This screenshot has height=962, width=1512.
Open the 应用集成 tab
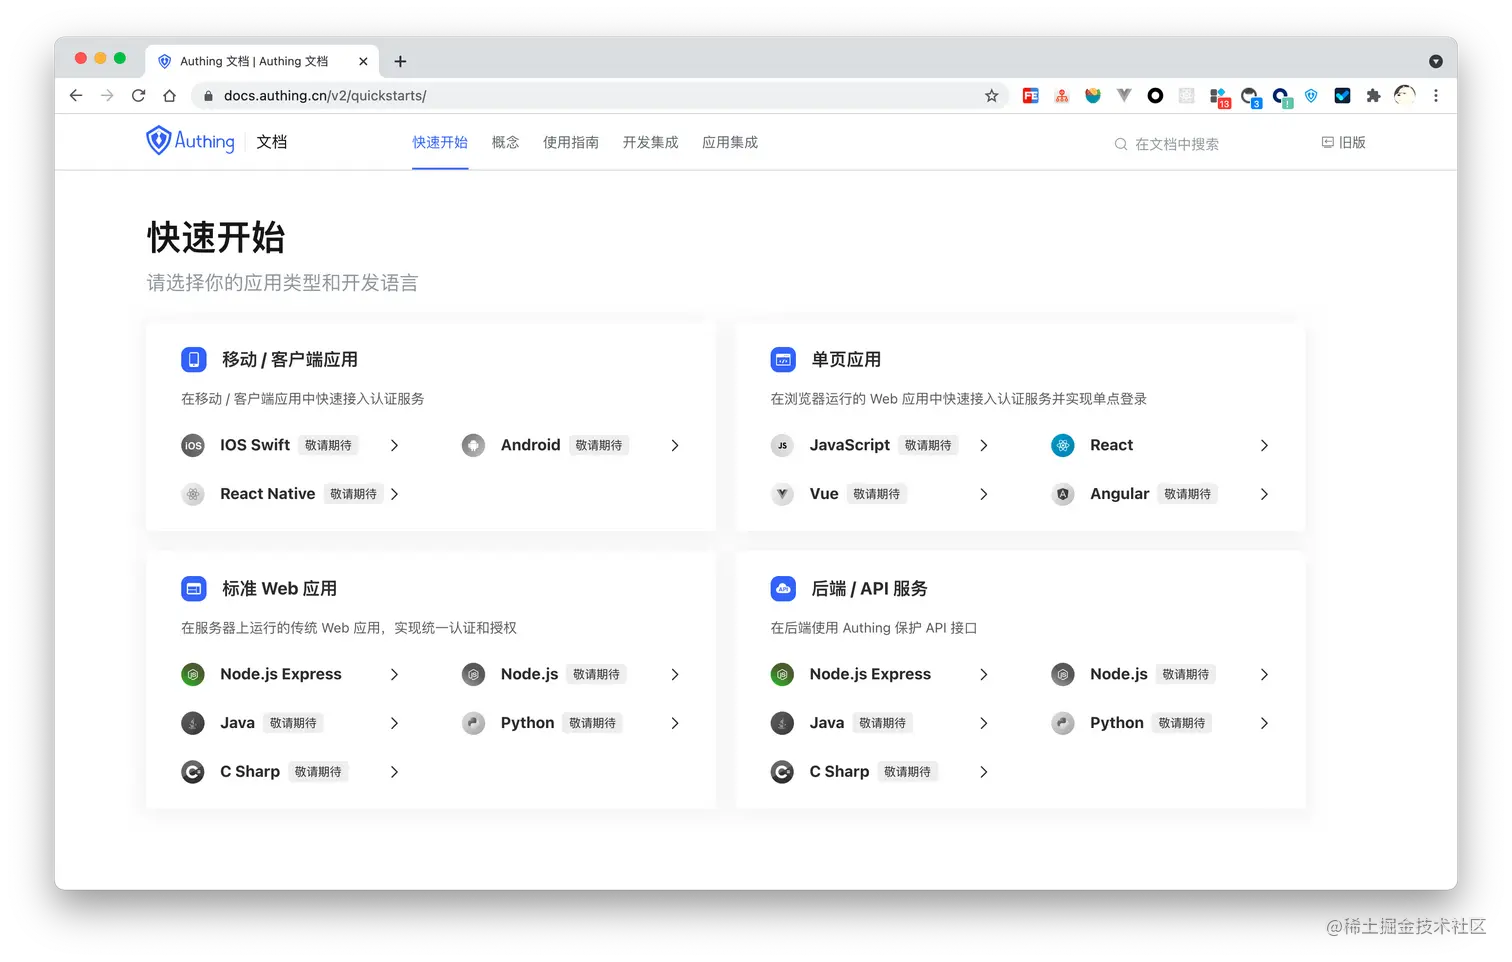click(730, 143)
